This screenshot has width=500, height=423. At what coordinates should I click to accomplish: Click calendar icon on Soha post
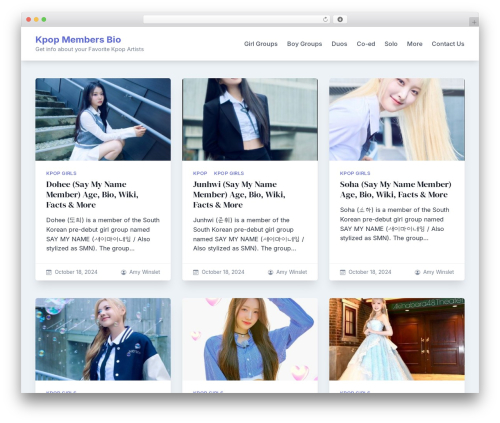point(343,272)
